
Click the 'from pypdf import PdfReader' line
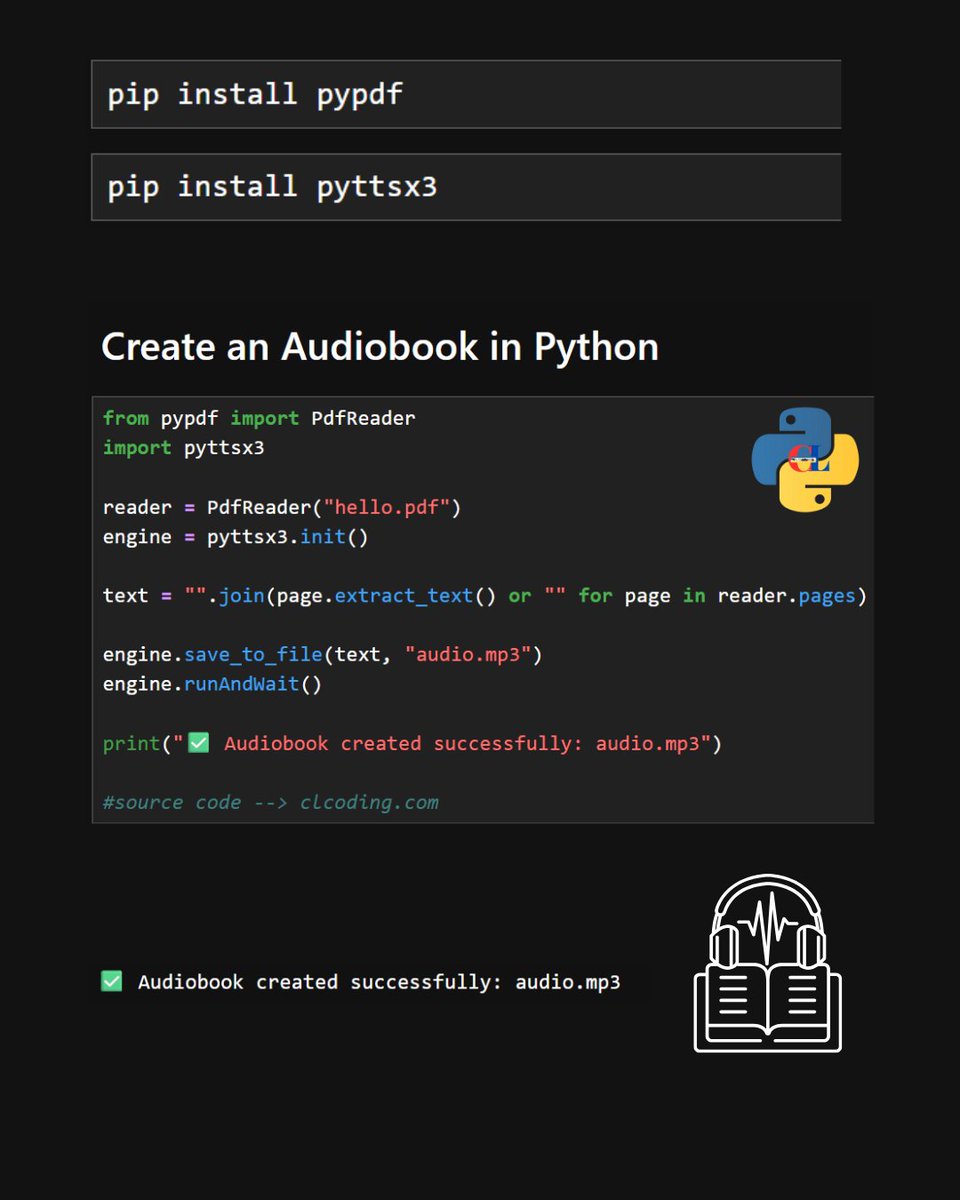259,418
